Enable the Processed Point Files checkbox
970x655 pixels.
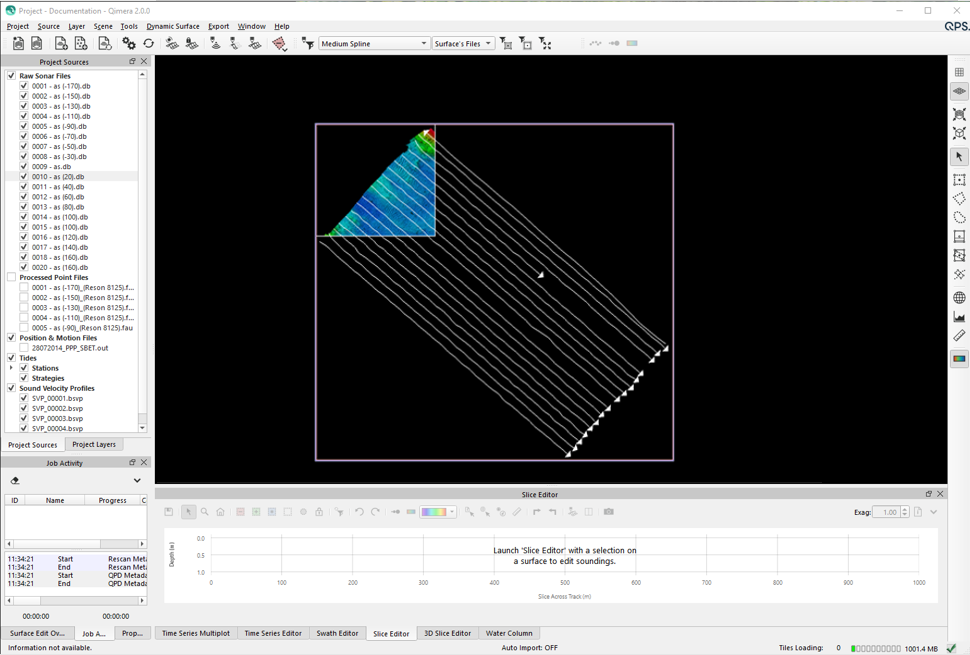point(12,277)
